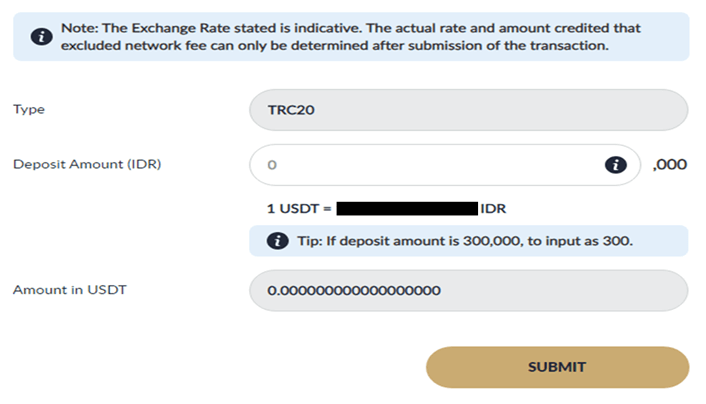Click info icon inside Deposit Amount field
The width and height of the screenshot is (706, 404).
point(616,165)
